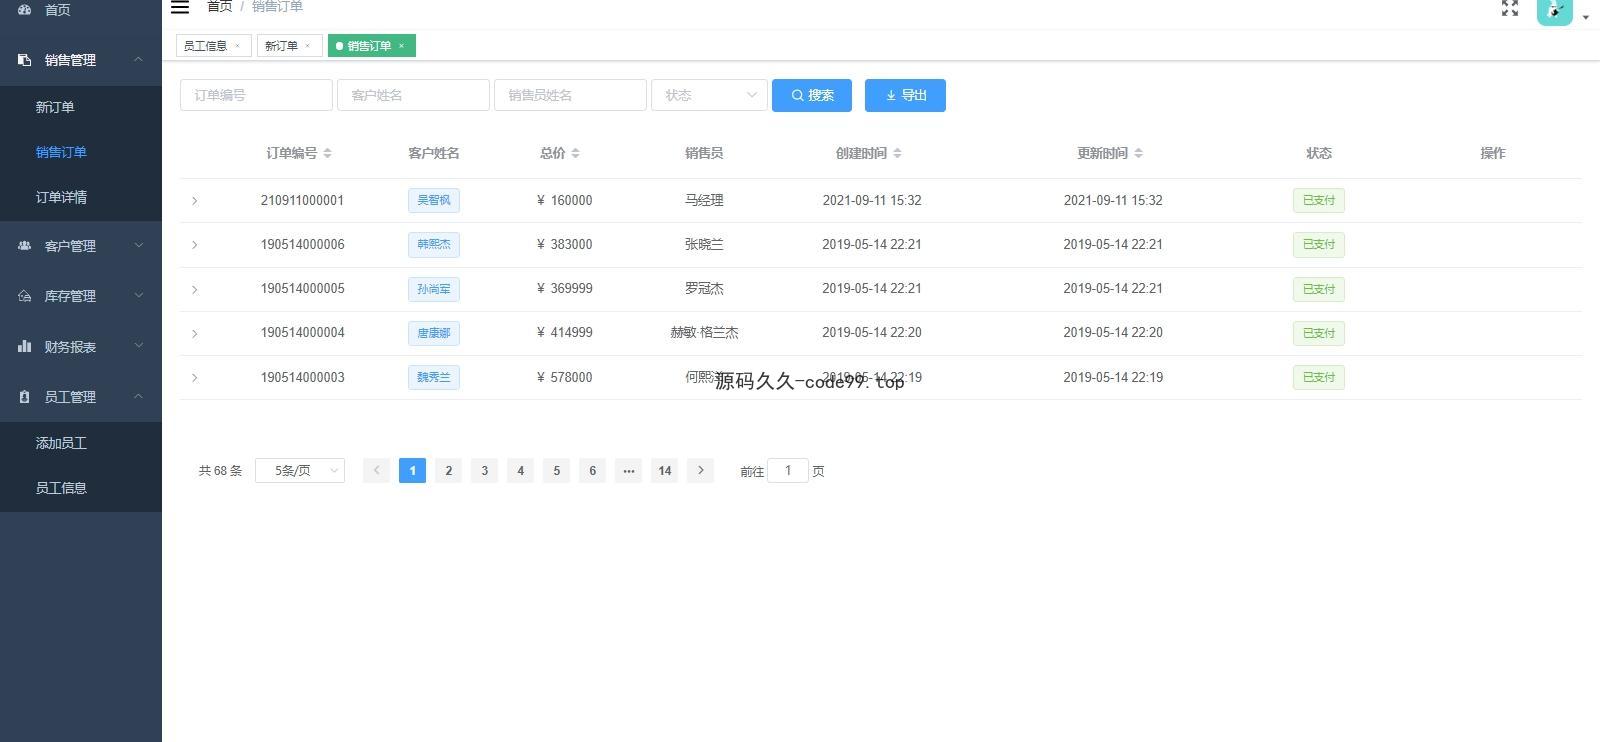Focus the 订单编号 search field
1600x742 pixels.
point(256,95)
